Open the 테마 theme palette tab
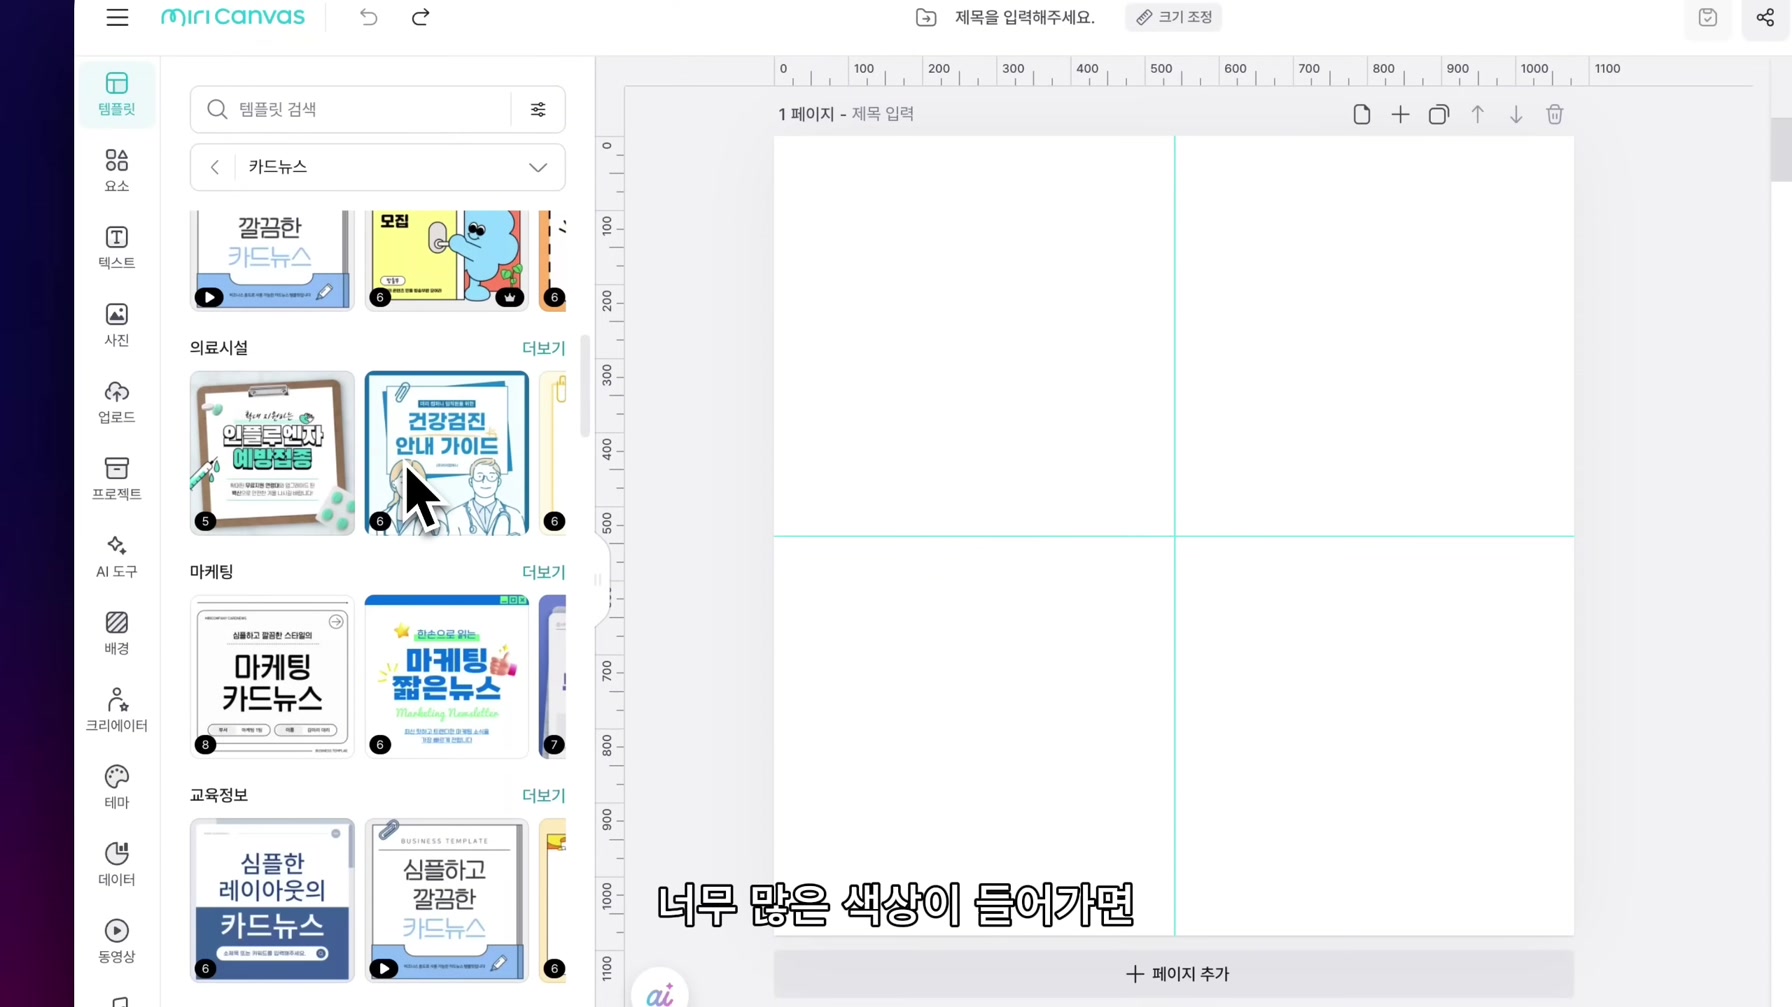Viewport: 1792px width, 1007px height. [x=117, y=787]
